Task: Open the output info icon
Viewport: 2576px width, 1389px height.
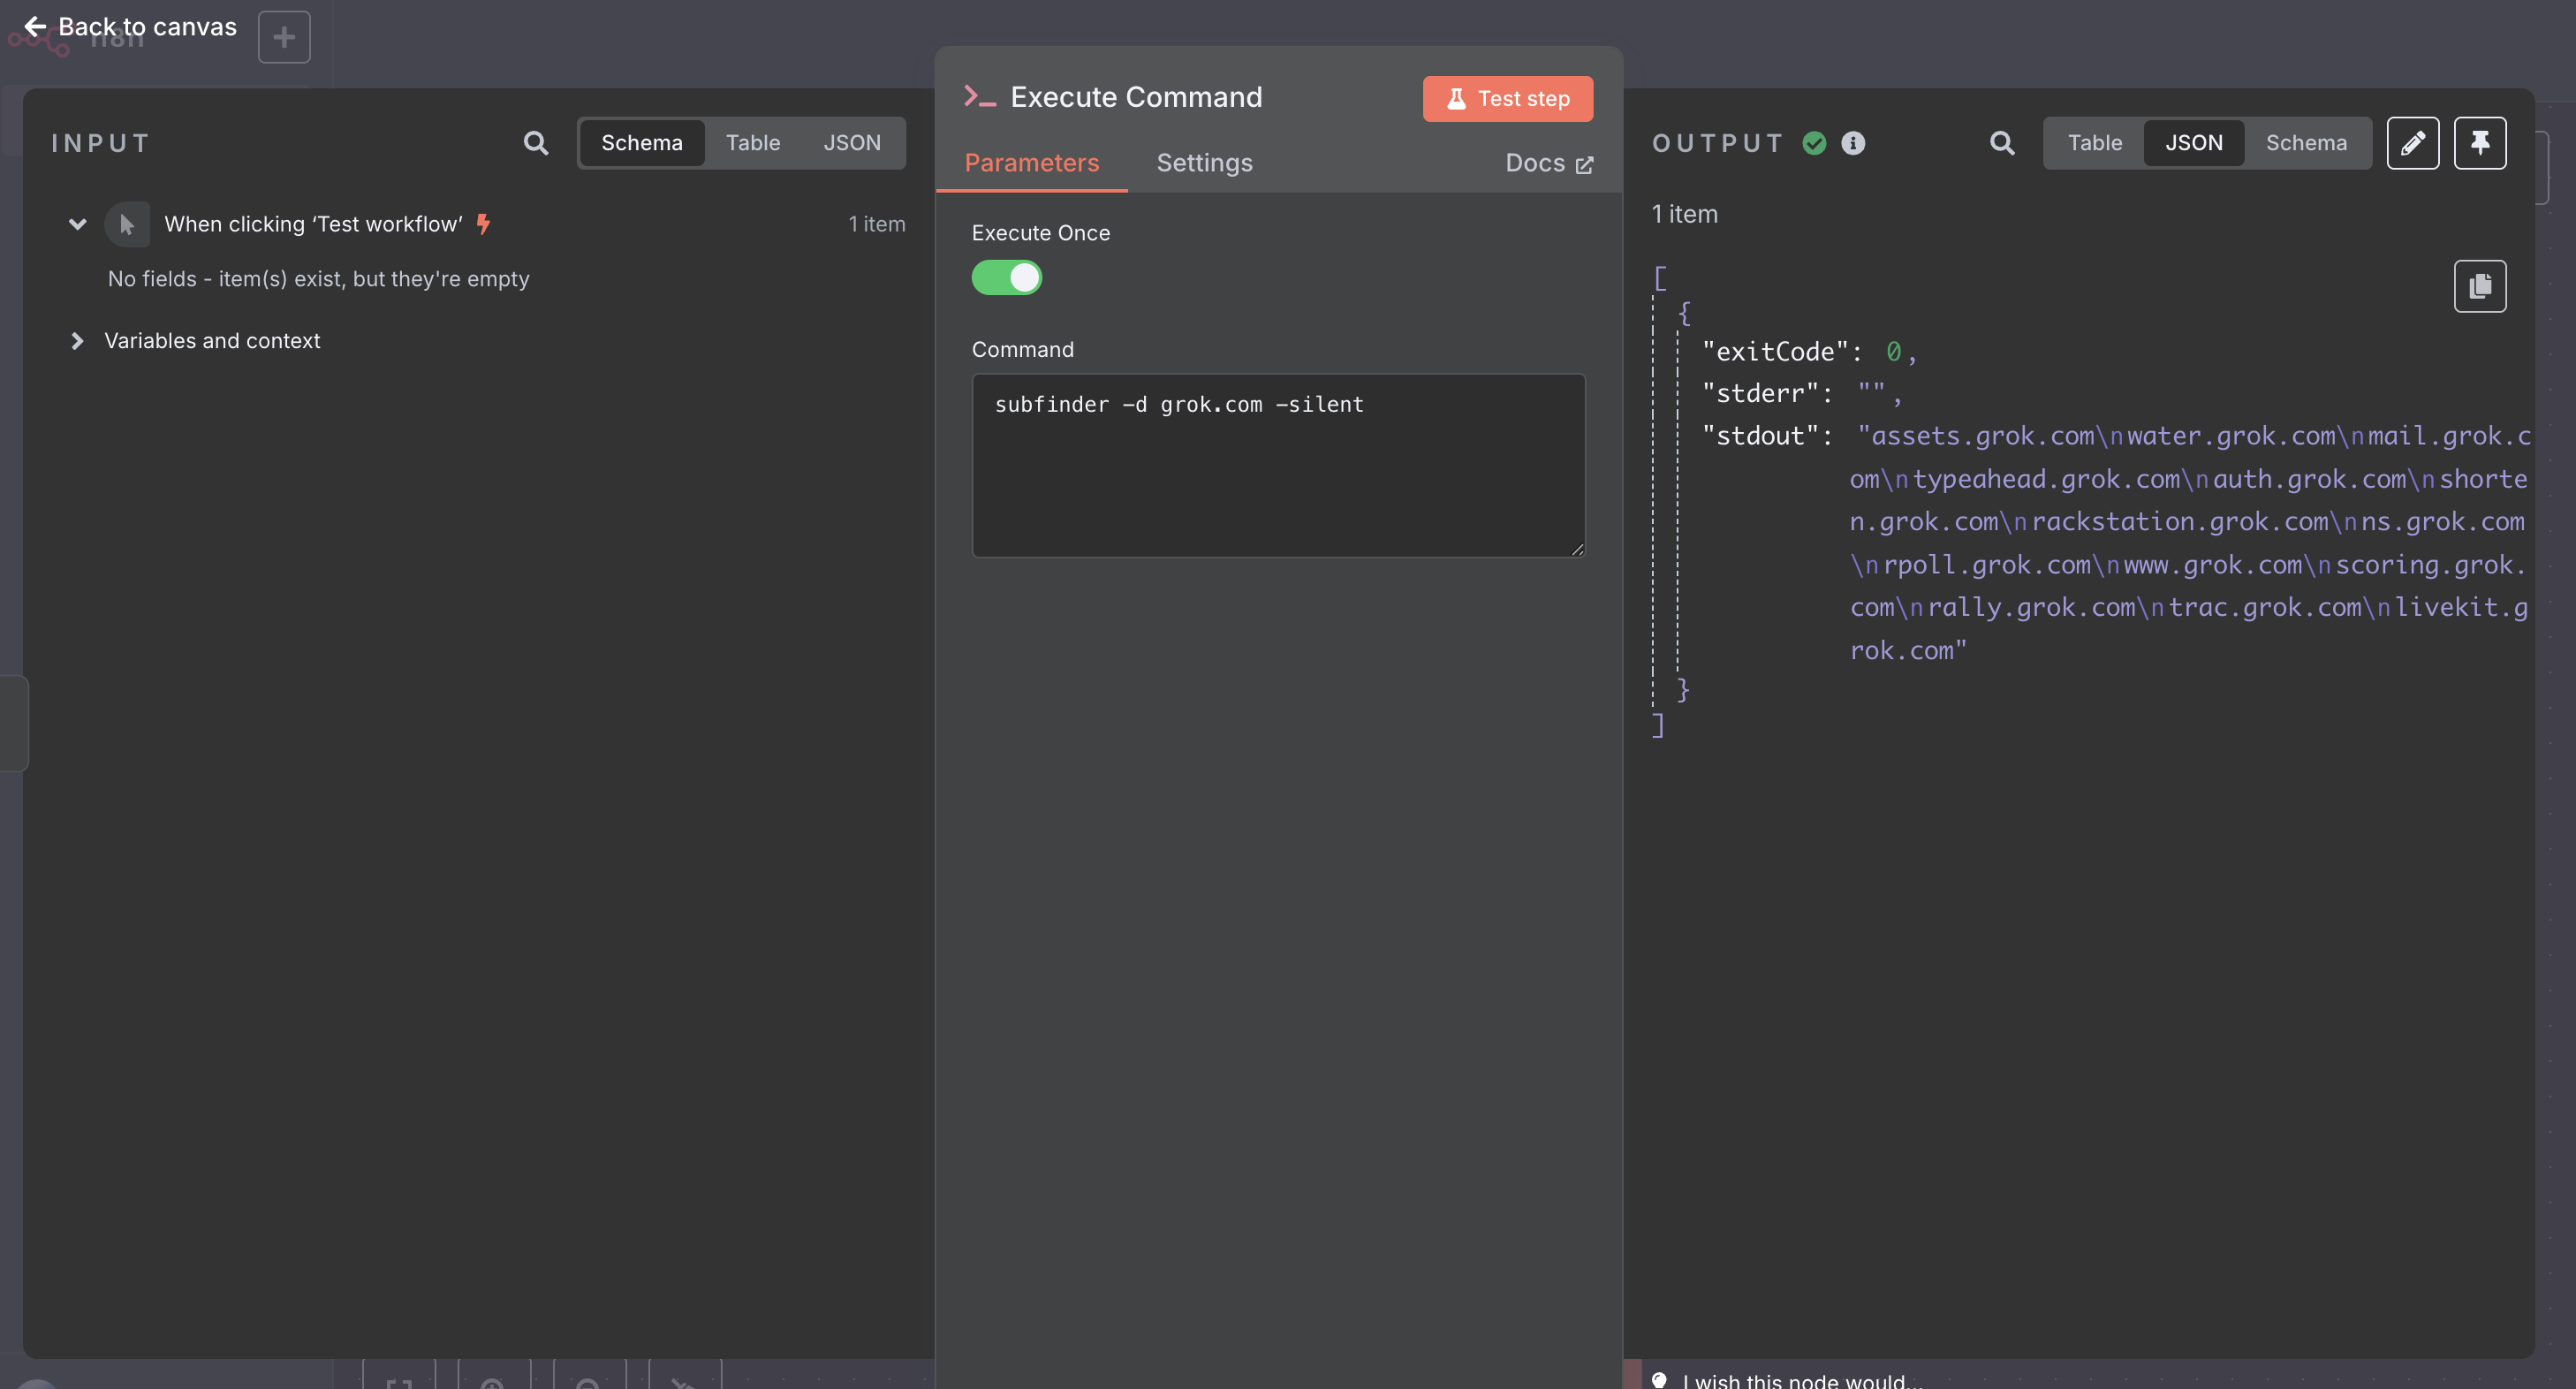Action: (x=1853, y=143)
